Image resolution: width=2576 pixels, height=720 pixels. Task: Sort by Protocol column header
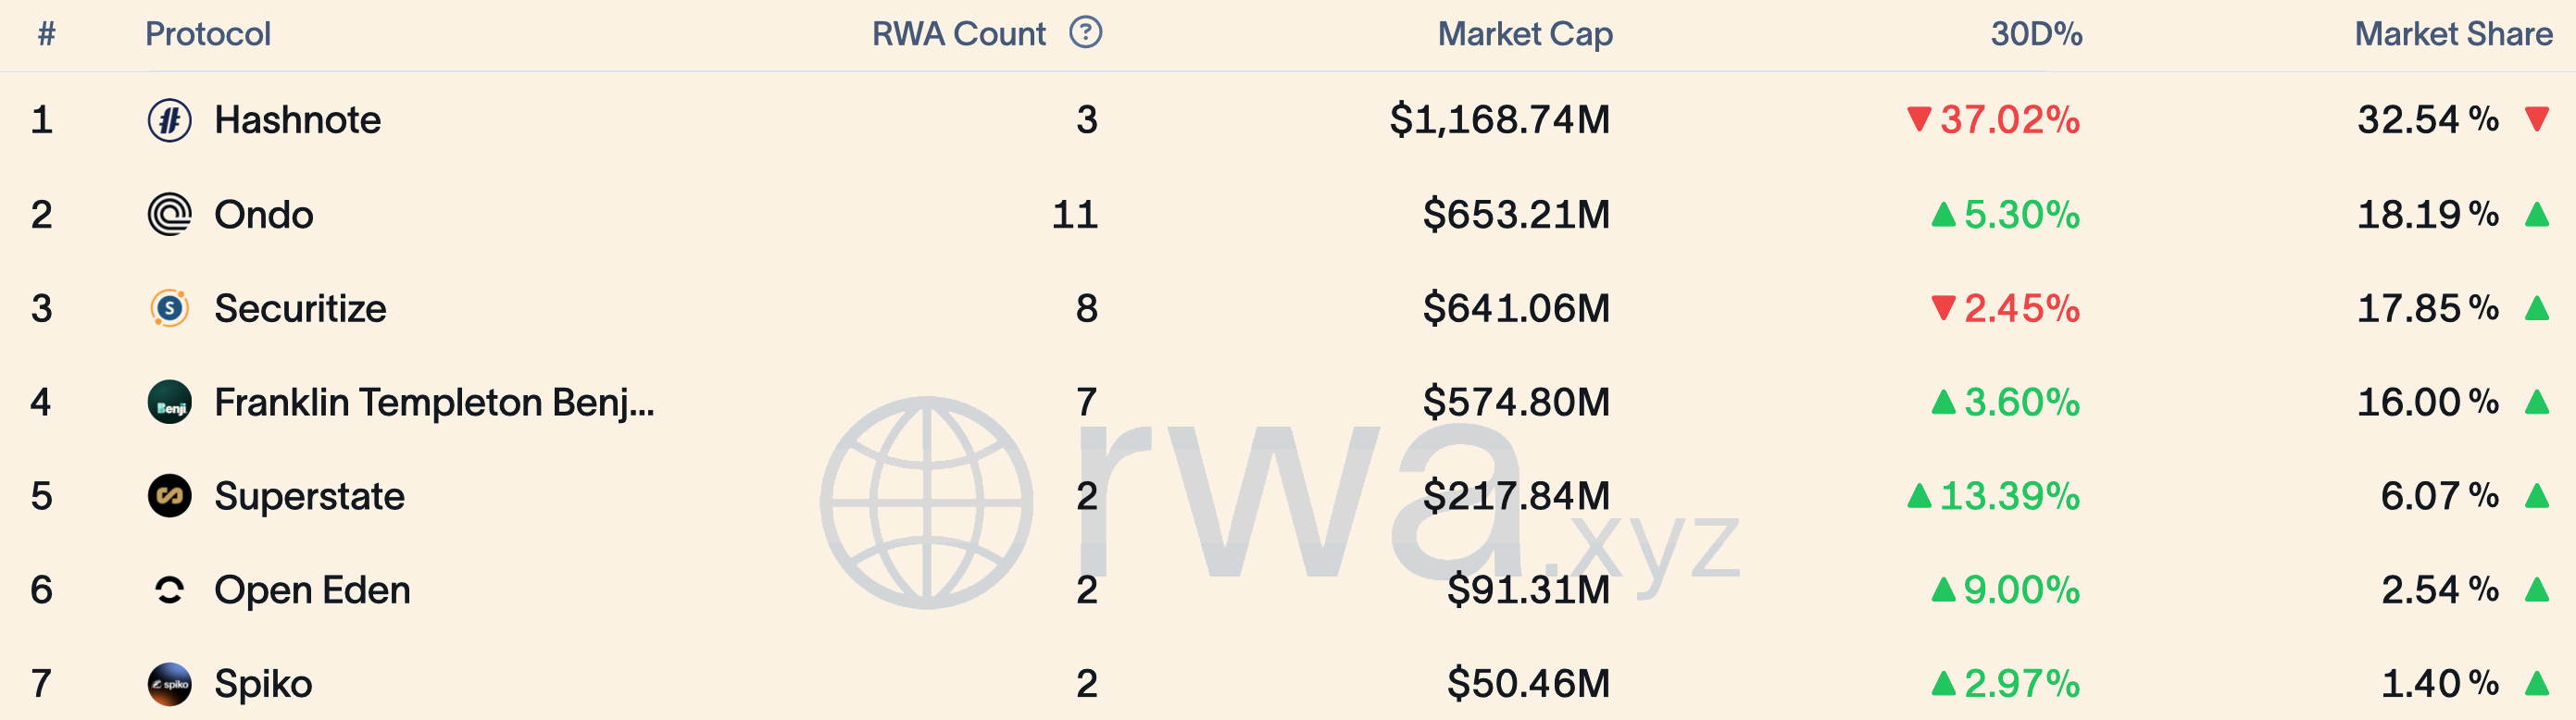point(208,34)
